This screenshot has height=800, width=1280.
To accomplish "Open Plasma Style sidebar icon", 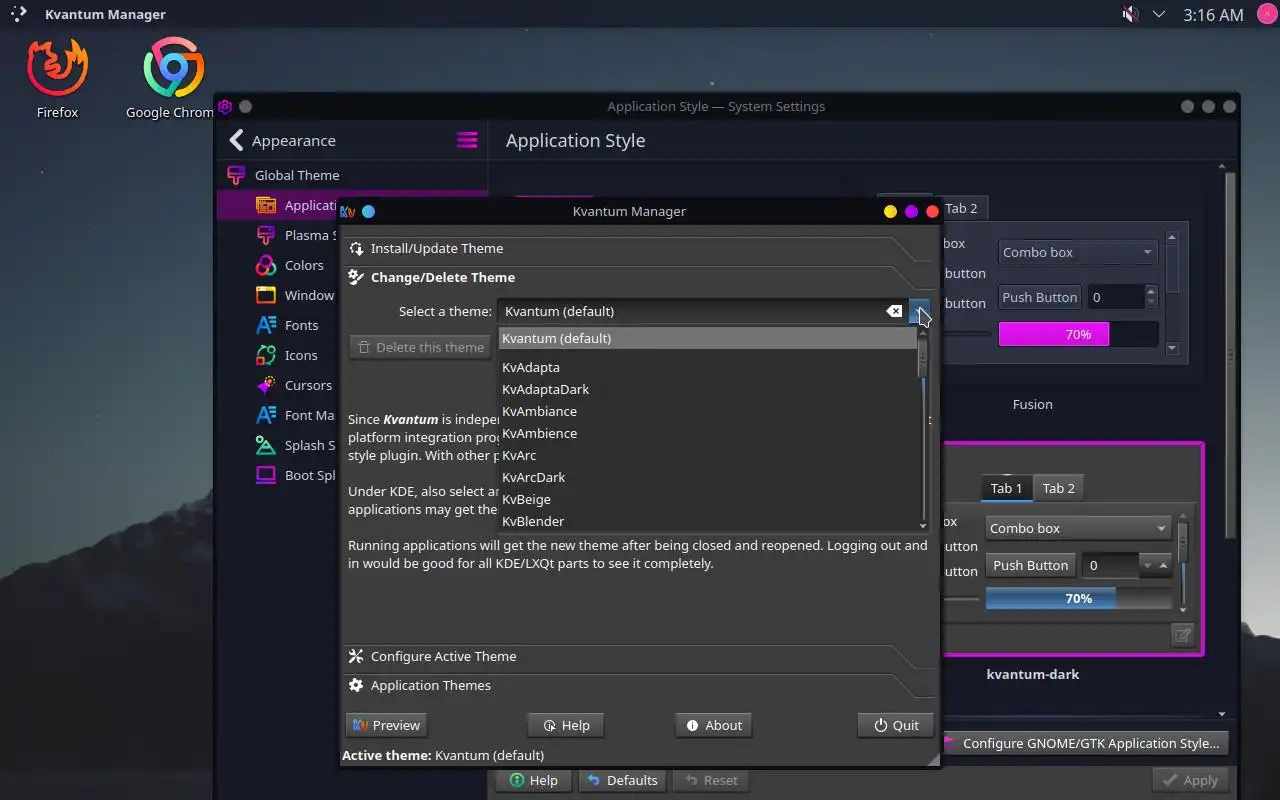I will click(265, 235).
